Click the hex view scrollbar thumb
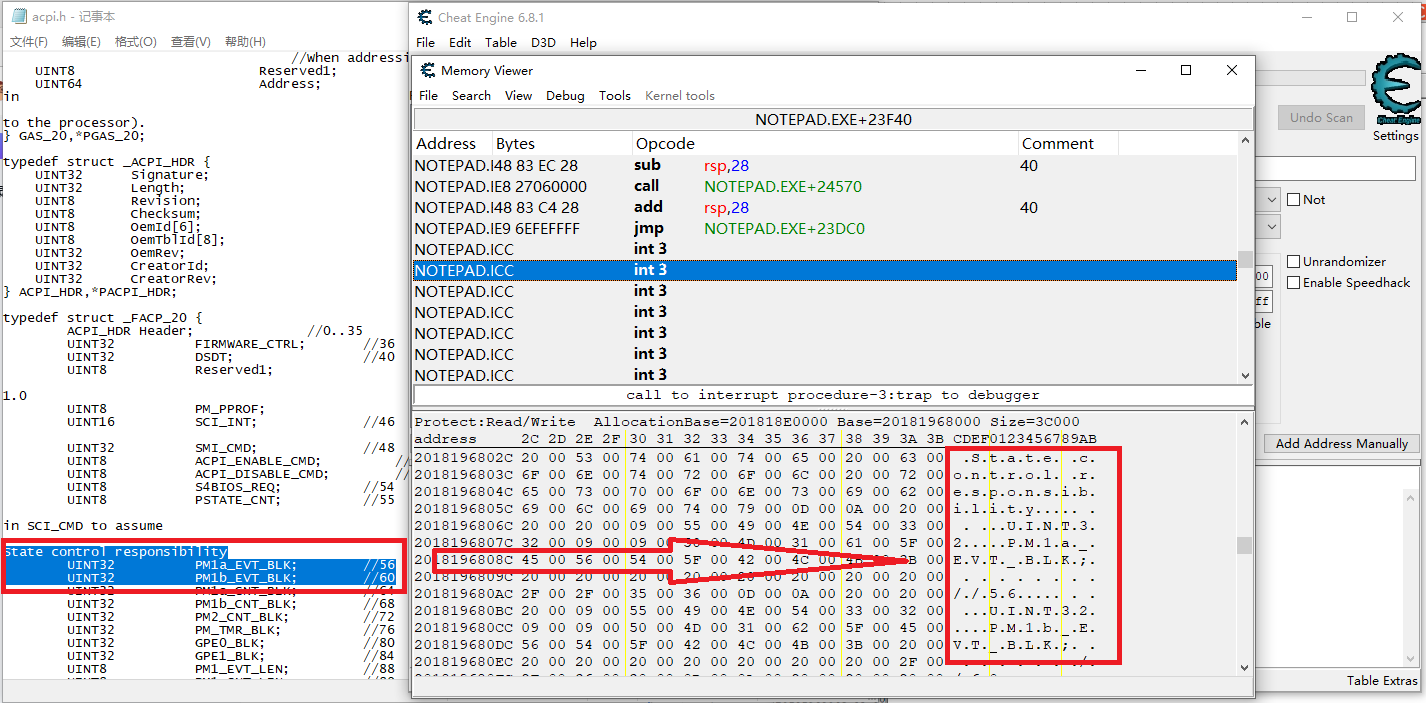The height and width of the screenshot is (703, 1426). (1244, 545)
